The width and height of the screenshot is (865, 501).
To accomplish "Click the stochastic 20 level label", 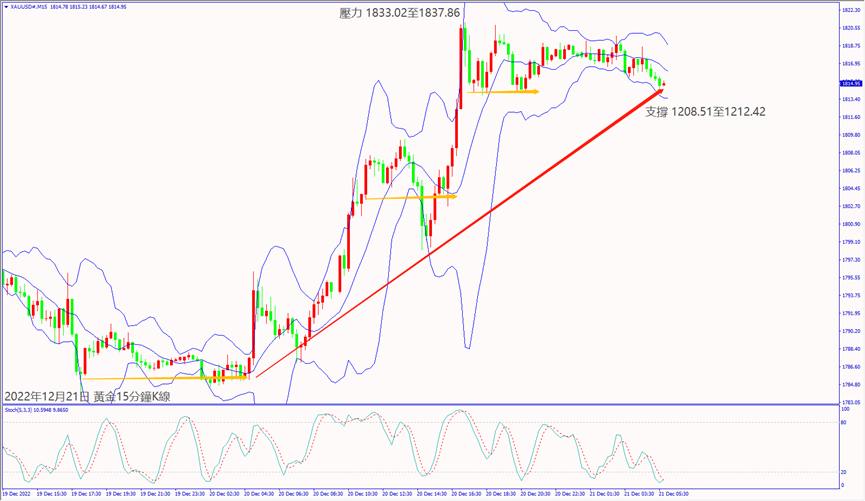I will click(x=846, y=472).
